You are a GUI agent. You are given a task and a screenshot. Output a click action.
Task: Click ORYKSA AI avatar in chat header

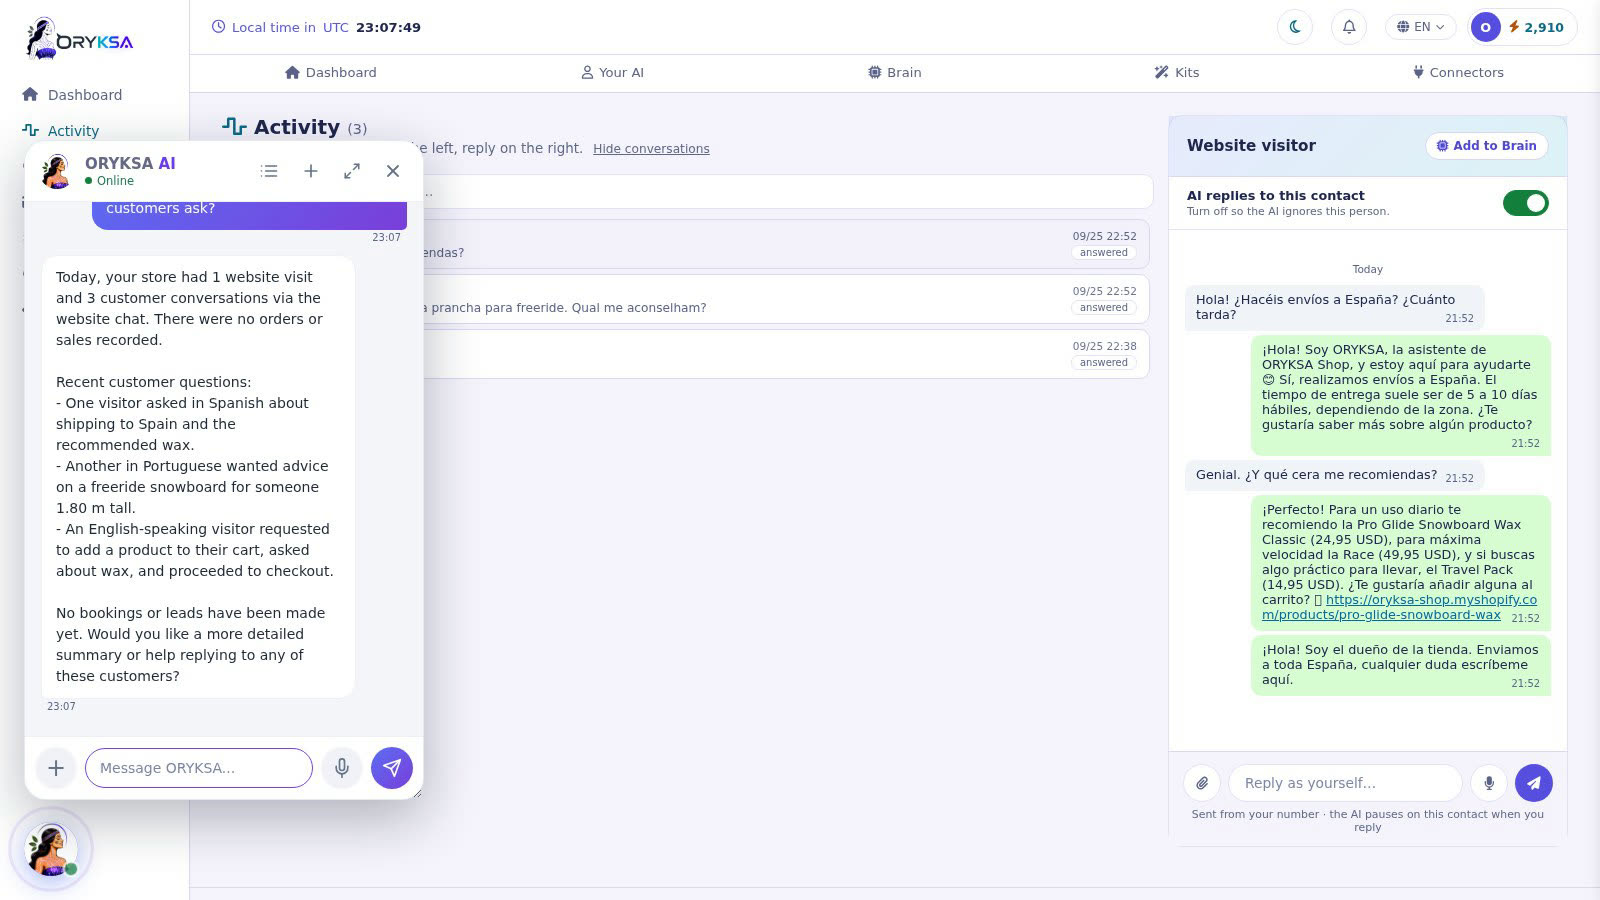coord(56,171)
